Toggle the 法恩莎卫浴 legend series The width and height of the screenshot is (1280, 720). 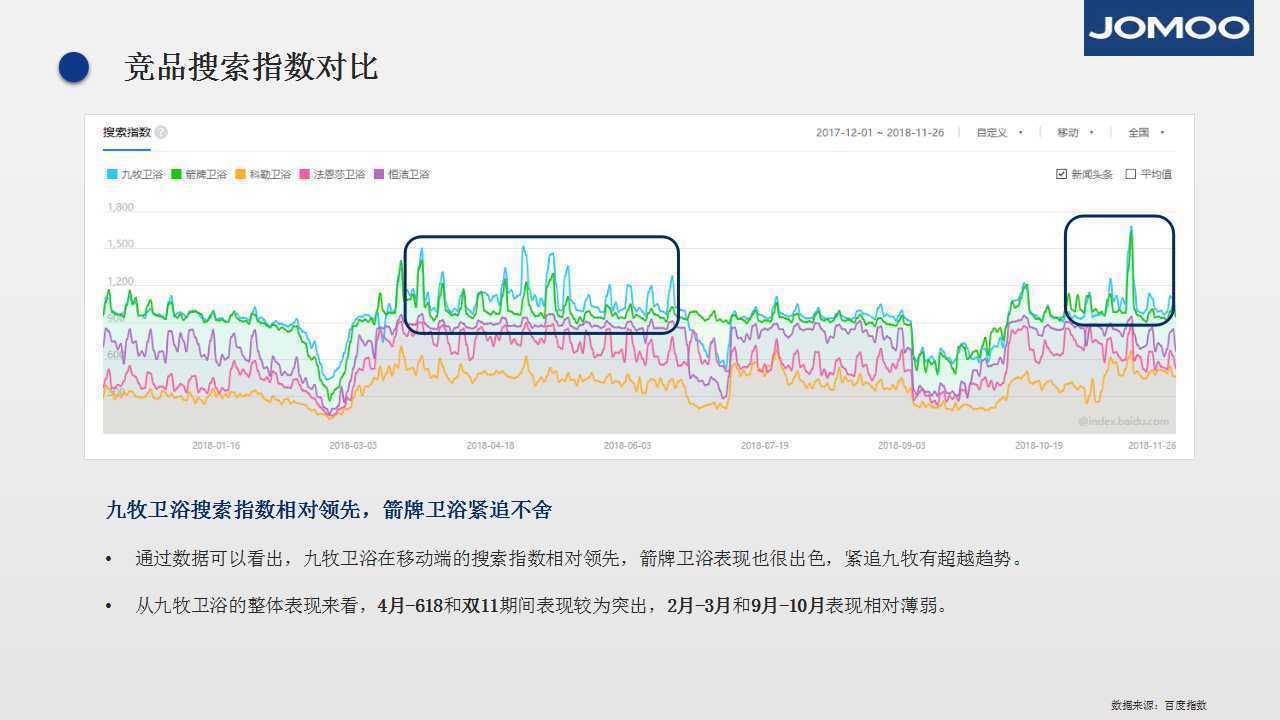[x=333, y=174]
